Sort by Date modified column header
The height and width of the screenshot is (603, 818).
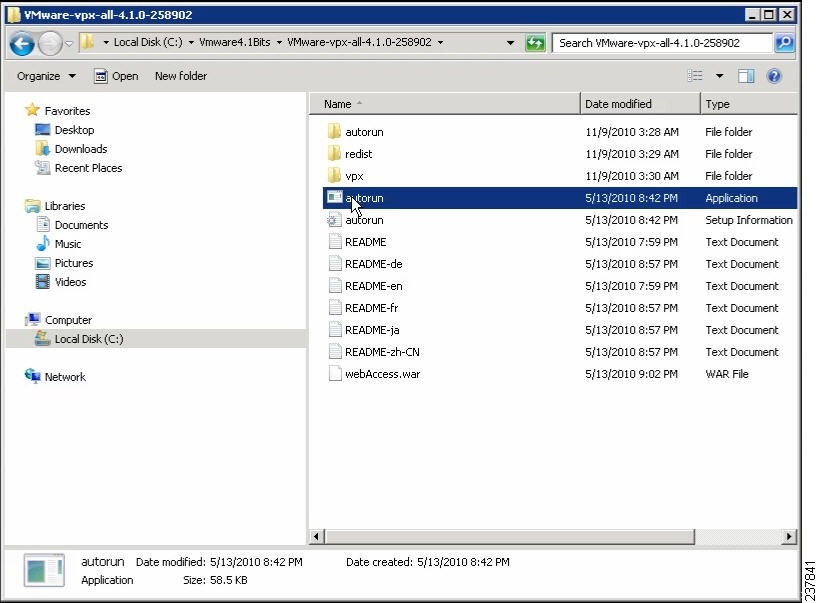tap(640, 104)
